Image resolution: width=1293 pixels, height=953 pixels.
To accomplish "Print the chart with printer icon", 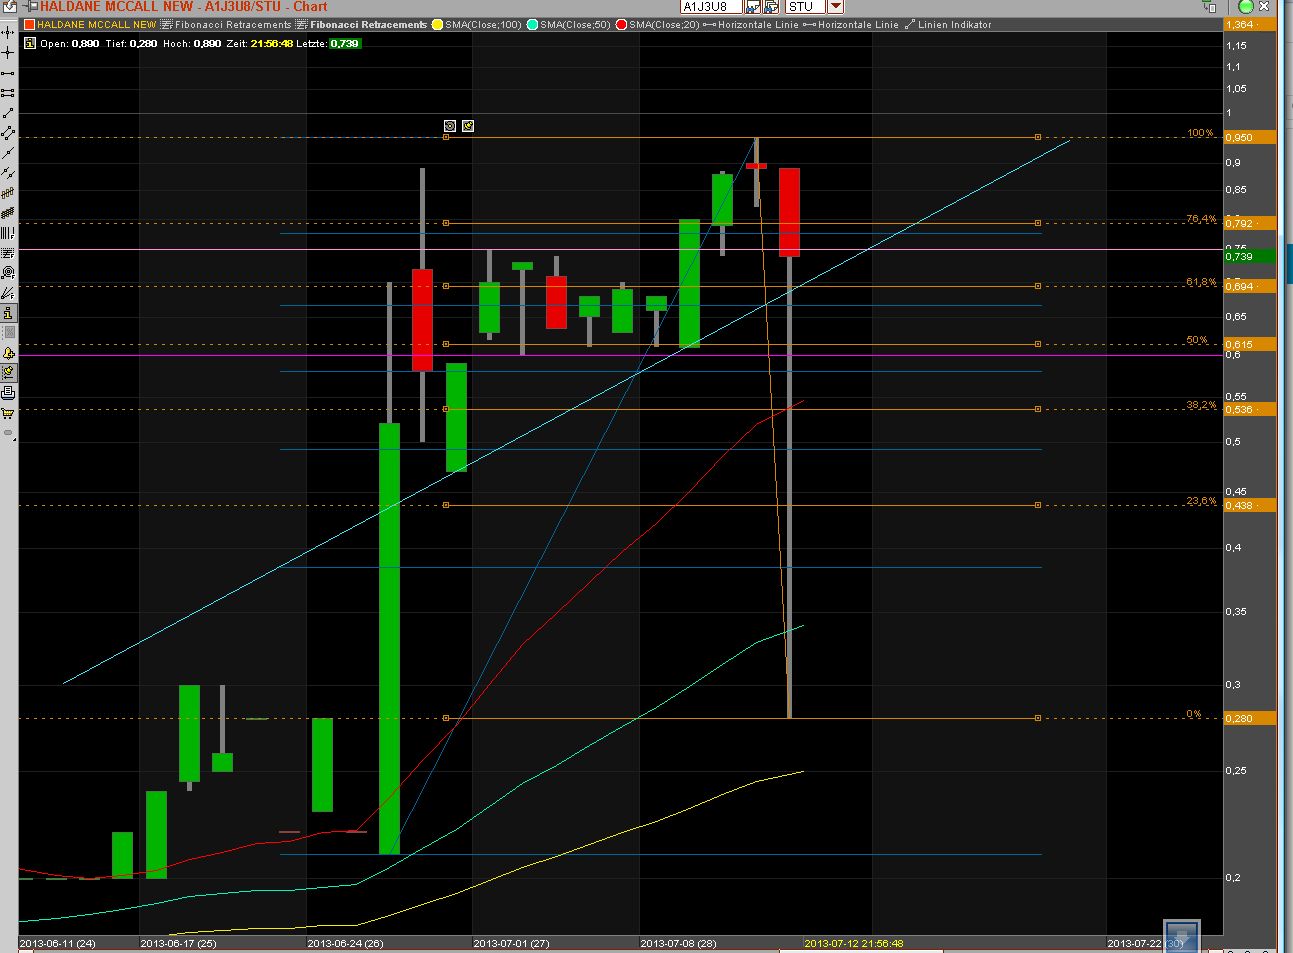I will tap(8, 393).
